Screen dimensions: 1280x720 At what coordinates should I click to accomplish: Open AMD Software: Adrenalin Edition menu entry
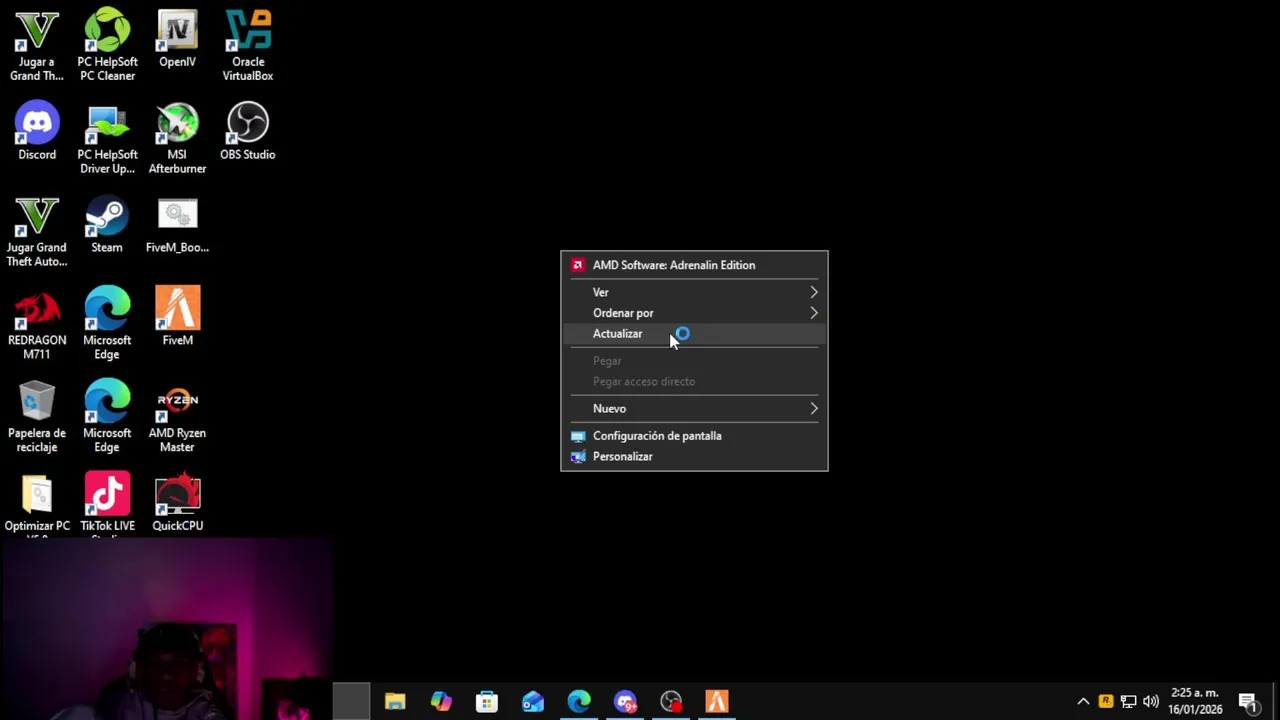694,265
